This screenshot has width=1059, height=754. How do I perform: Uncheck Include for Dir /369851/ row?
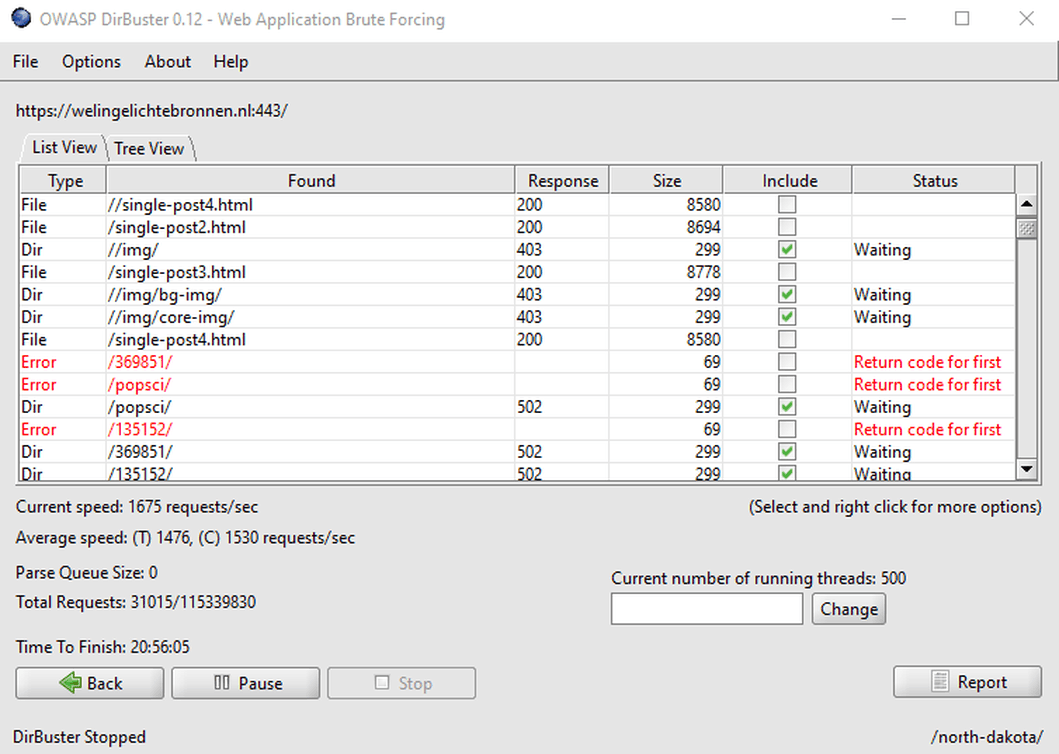point(787,451)
